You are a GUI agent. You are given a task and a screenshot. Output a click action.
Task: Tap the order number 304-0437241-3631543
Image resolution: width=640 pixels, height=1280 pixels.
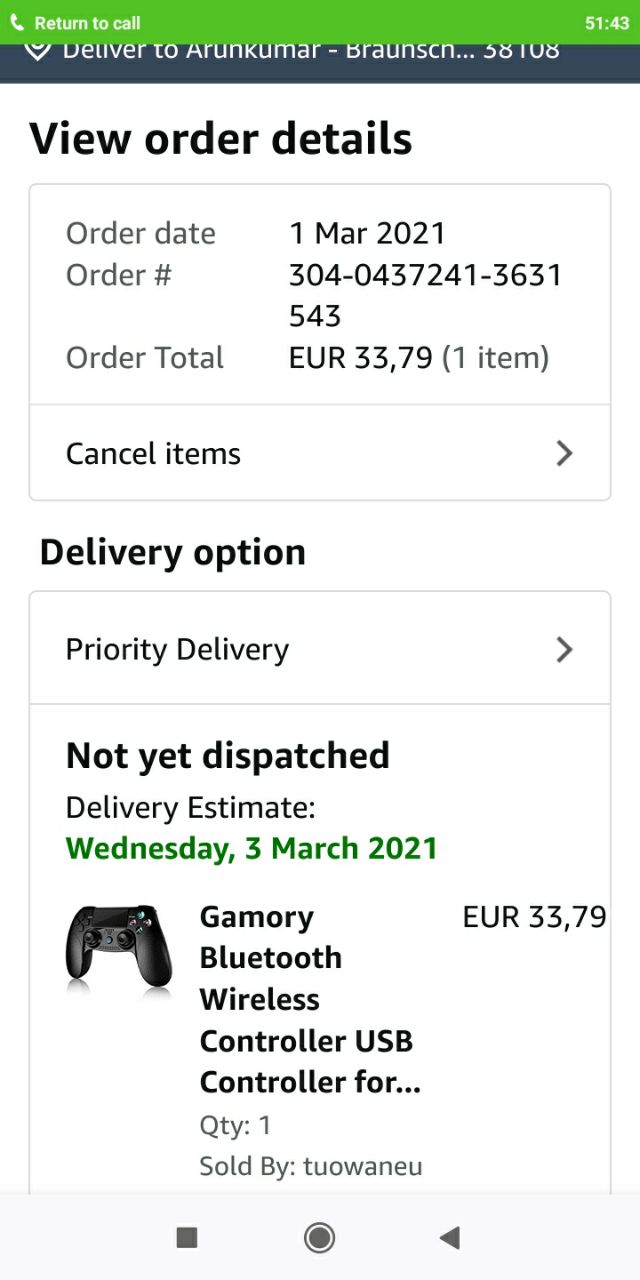[426, 295]
